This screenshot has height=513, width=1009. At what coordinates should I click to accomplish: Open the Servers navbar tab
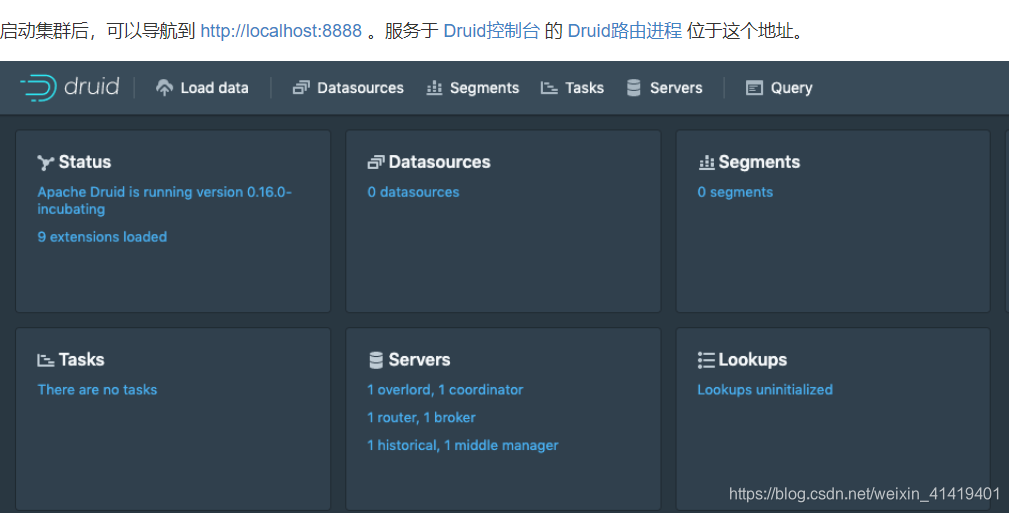tap(665, 88)
